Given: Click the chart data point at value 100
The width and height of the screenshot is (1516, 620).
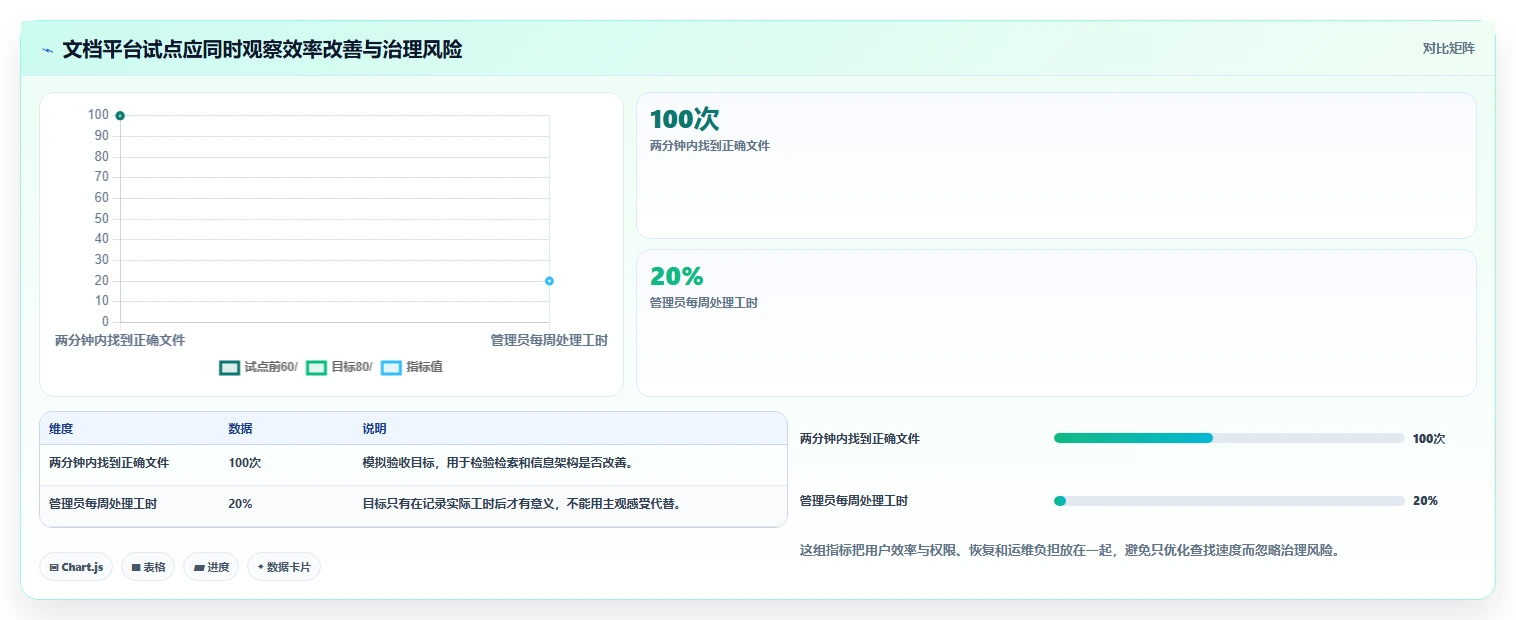Looking at the screenshot, I should tap(120, 116).
